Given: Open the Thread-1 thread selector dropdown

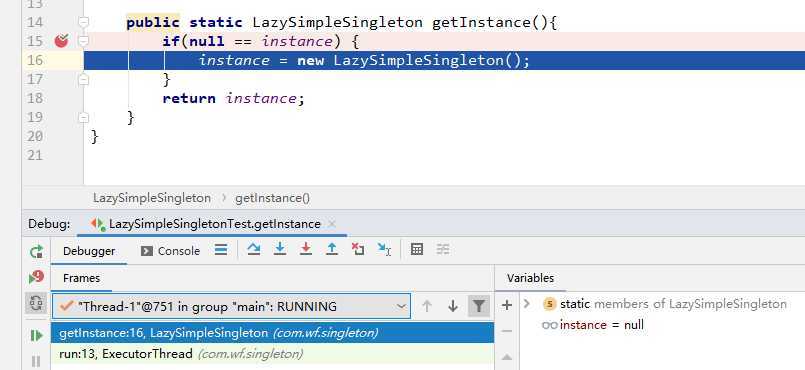Looking at the screenshot, I should click(x=232, y=306).
